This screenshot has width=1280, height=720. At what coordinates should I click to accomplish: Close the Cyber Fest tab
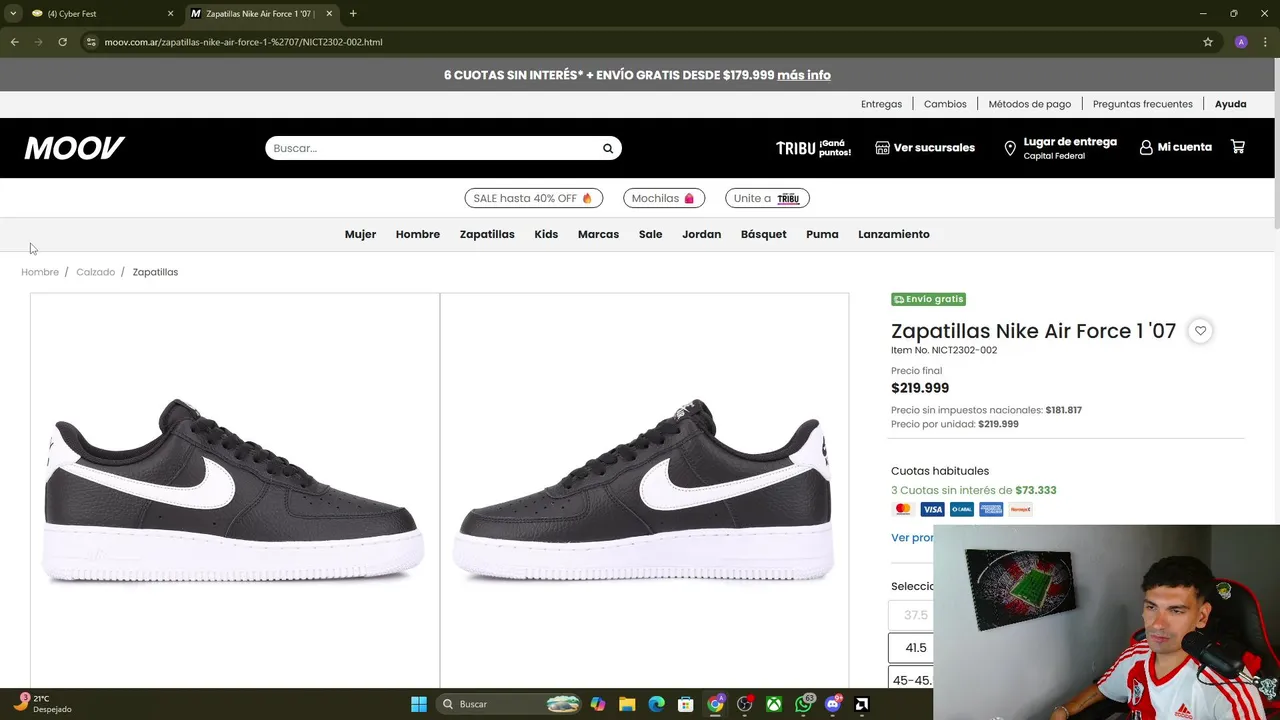(x=170, y=14)
